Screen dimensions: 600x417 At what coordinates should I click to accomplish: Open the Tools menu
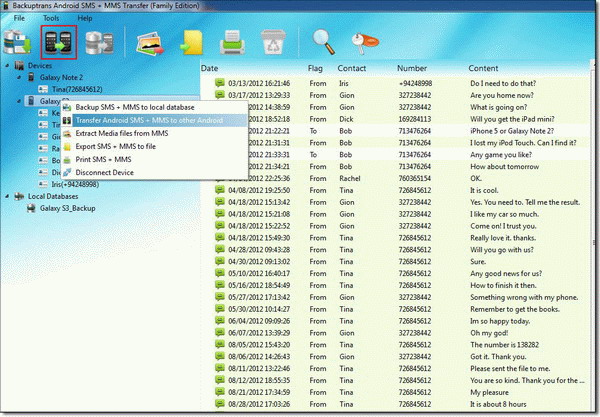point(51,18)
